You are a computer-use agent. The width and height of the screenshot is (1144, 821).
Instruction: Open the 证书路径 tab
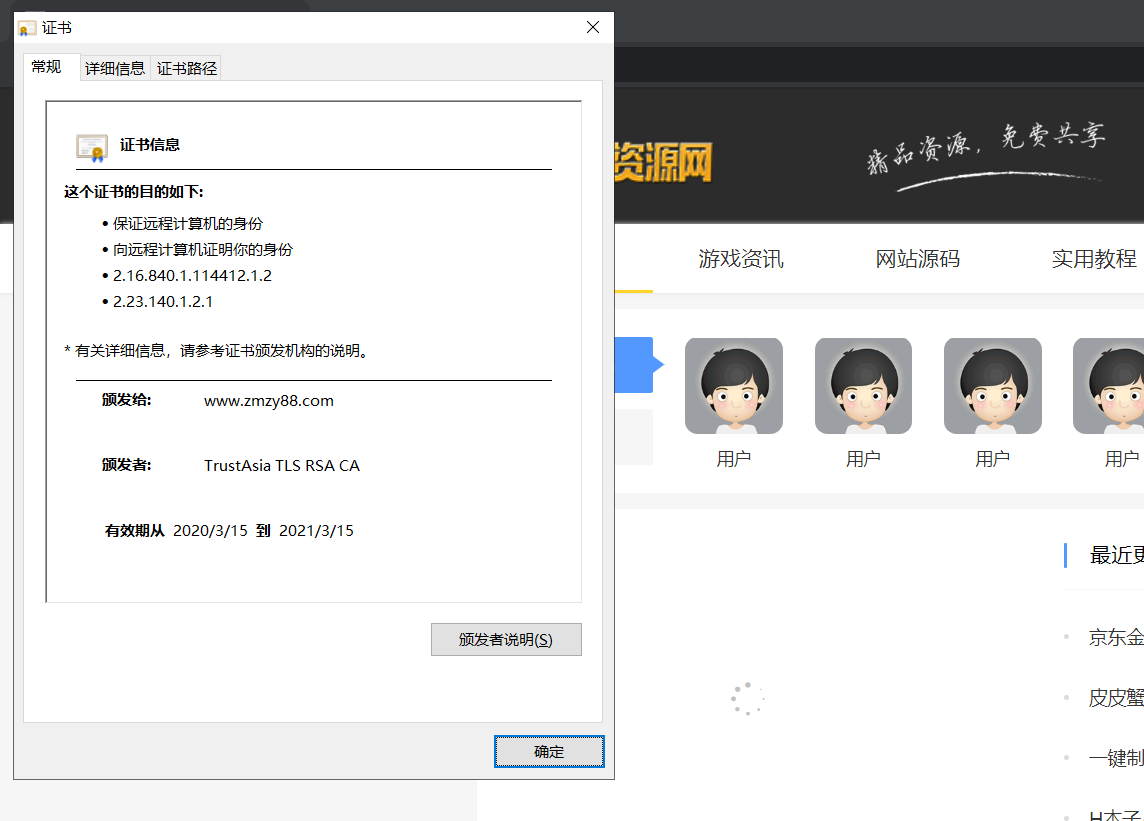coord(185,68)
